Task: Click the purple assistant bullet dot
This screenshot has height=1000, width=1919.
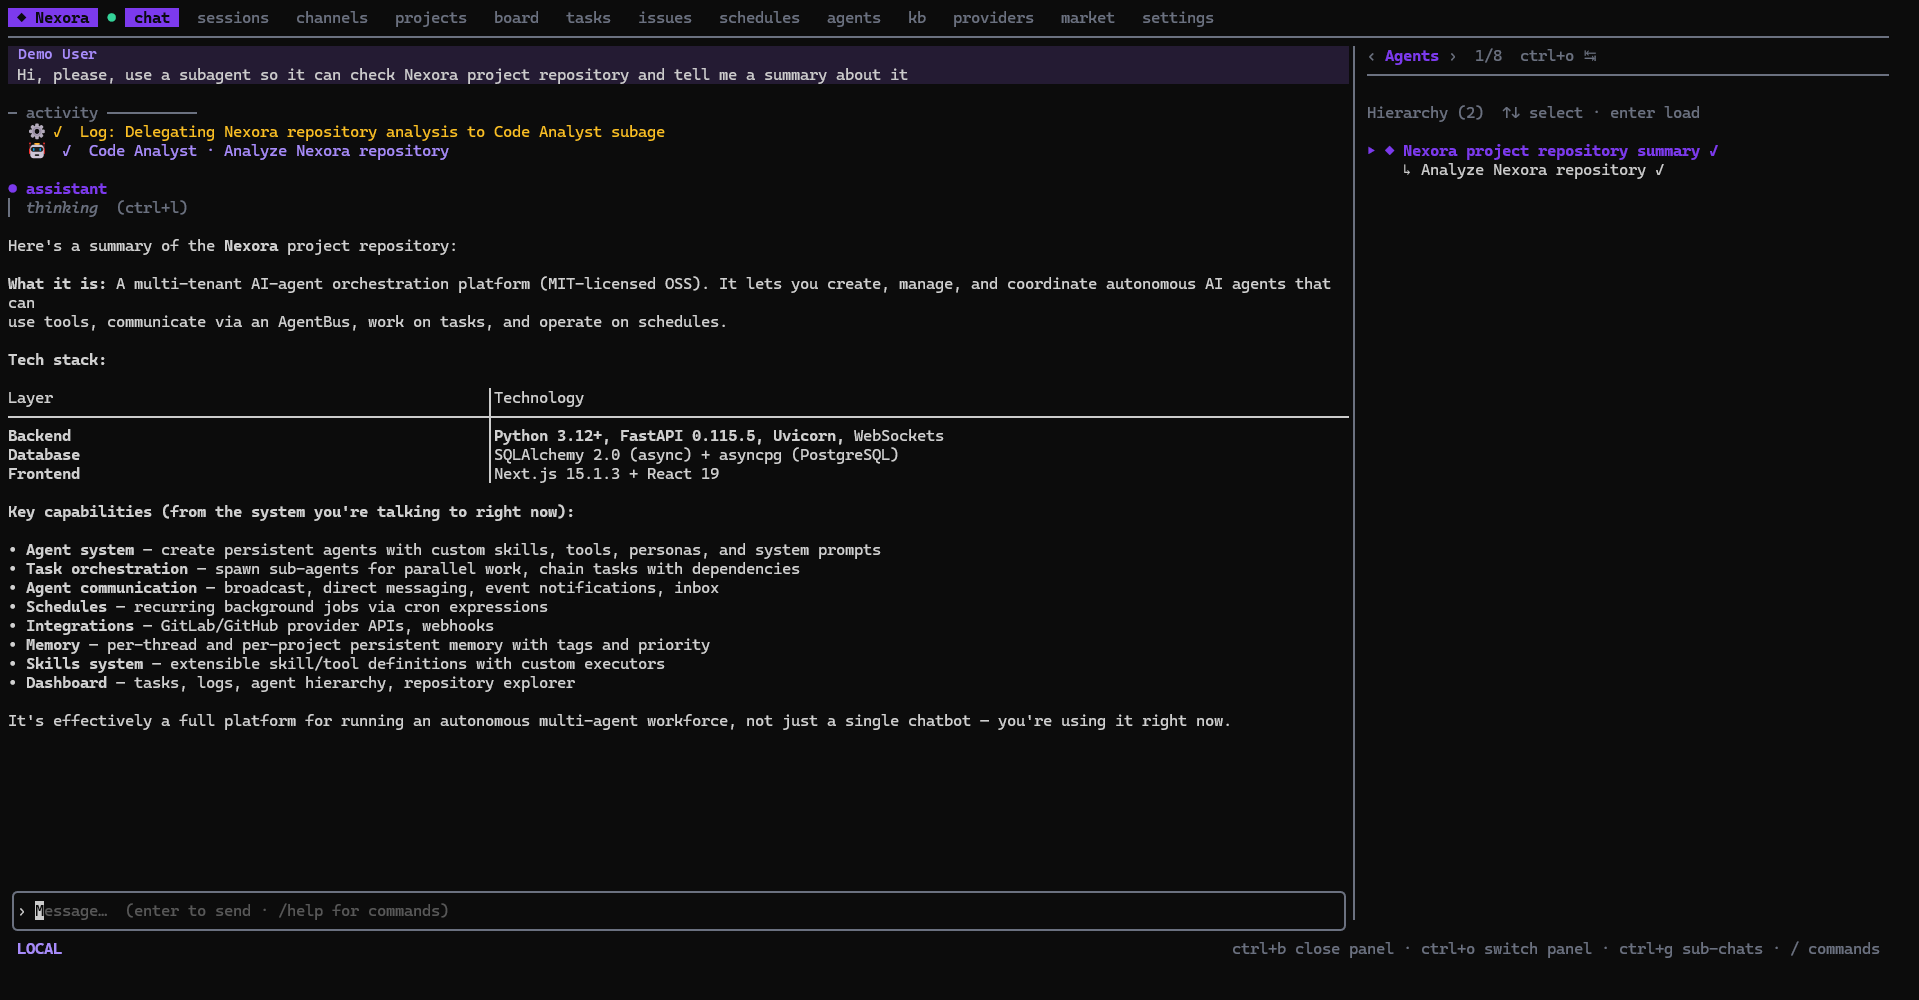Action: [x=13, y=189]
